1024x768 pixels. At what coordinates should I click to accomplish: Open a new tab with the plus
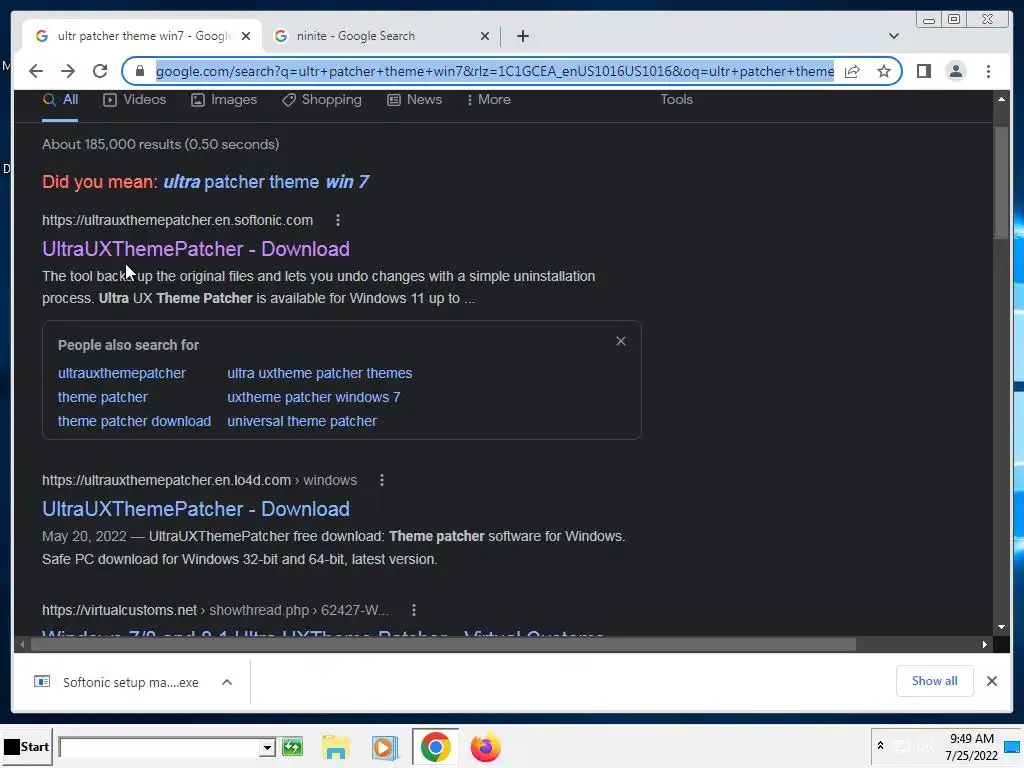click(523, 36)
